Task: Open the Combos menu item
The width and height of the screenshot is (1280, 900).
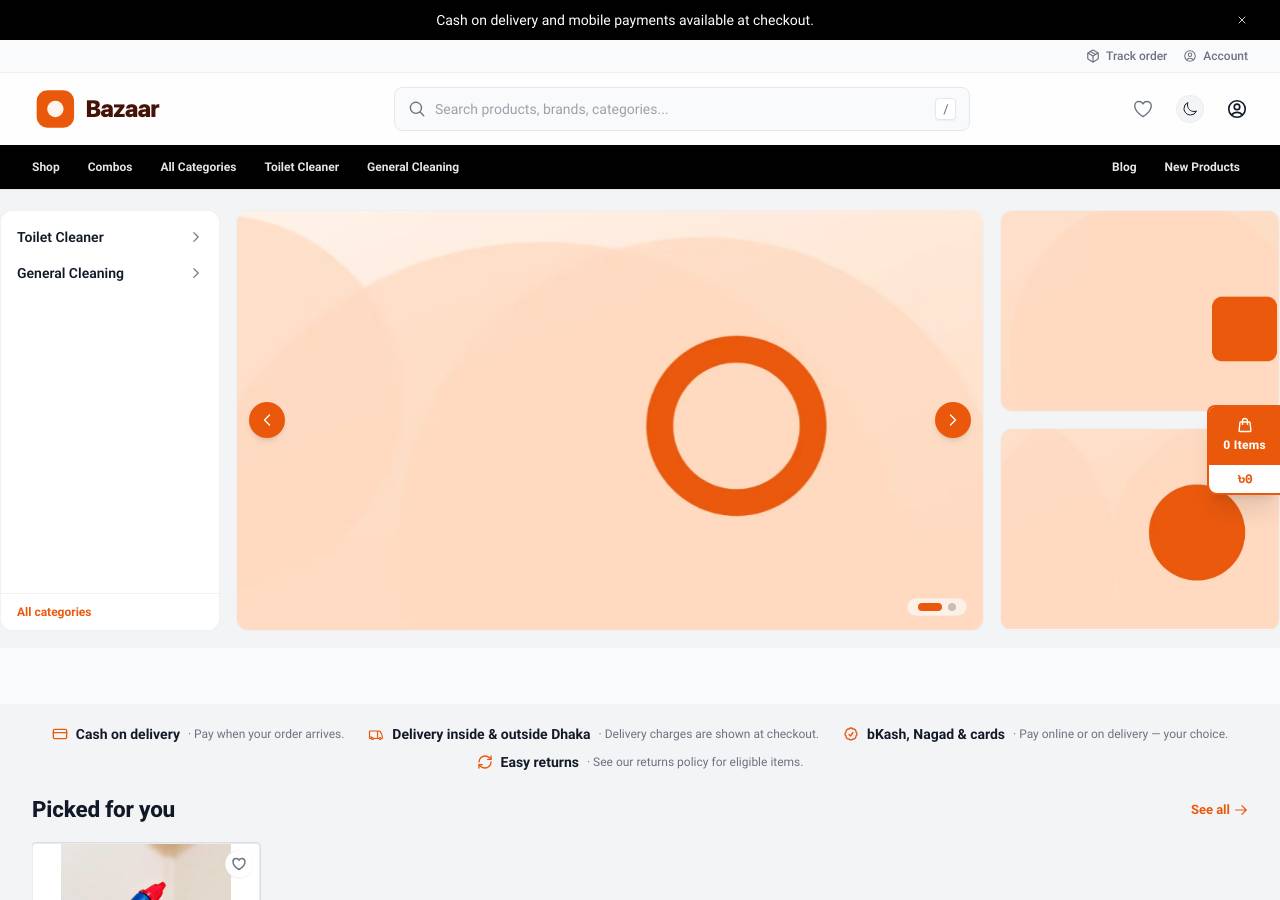Action: tap(110, 167)
